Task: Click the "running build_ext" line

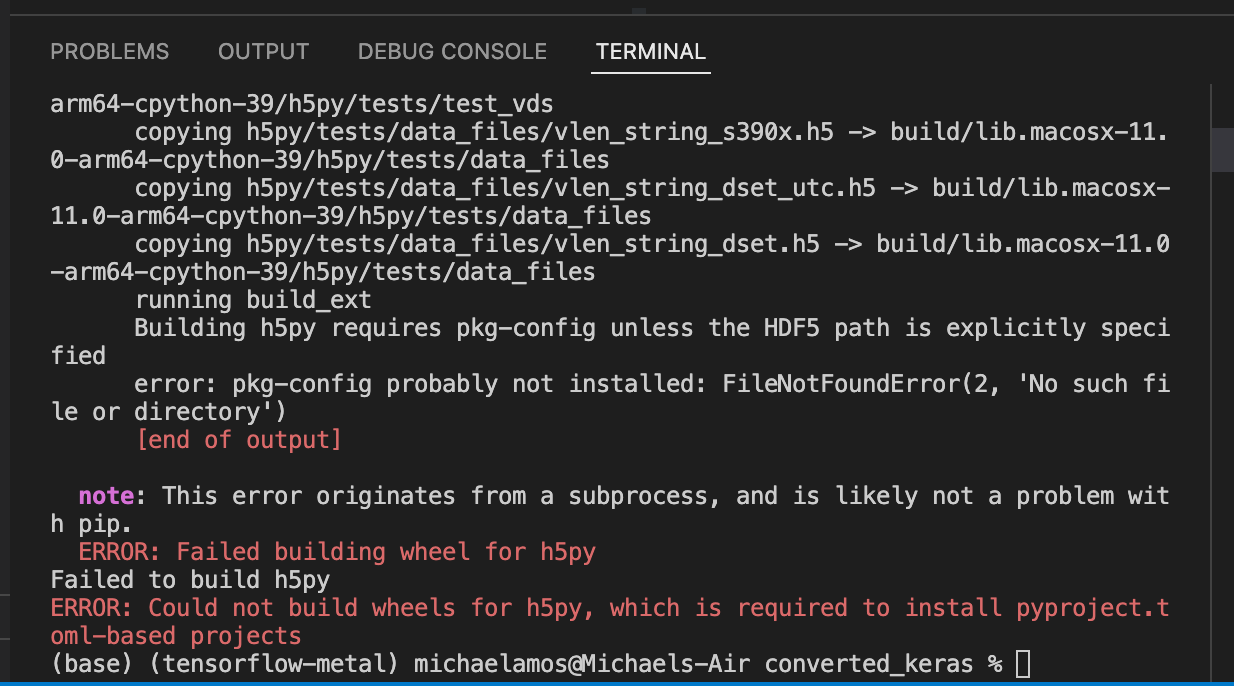Action: 253,300
